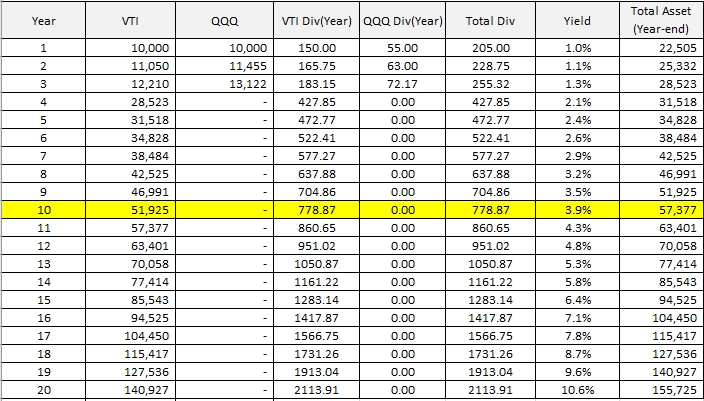Select highlighted Yield cell 3.9%
Image resolution: width=704 pixels, height=401 pixels.
coord(577,210)
